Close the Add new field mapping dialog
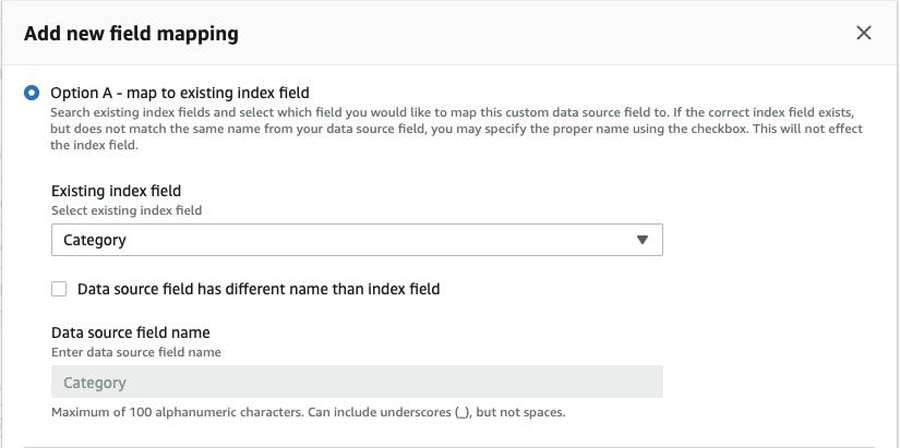The image size is (900, 448). (x=864, y=33)
